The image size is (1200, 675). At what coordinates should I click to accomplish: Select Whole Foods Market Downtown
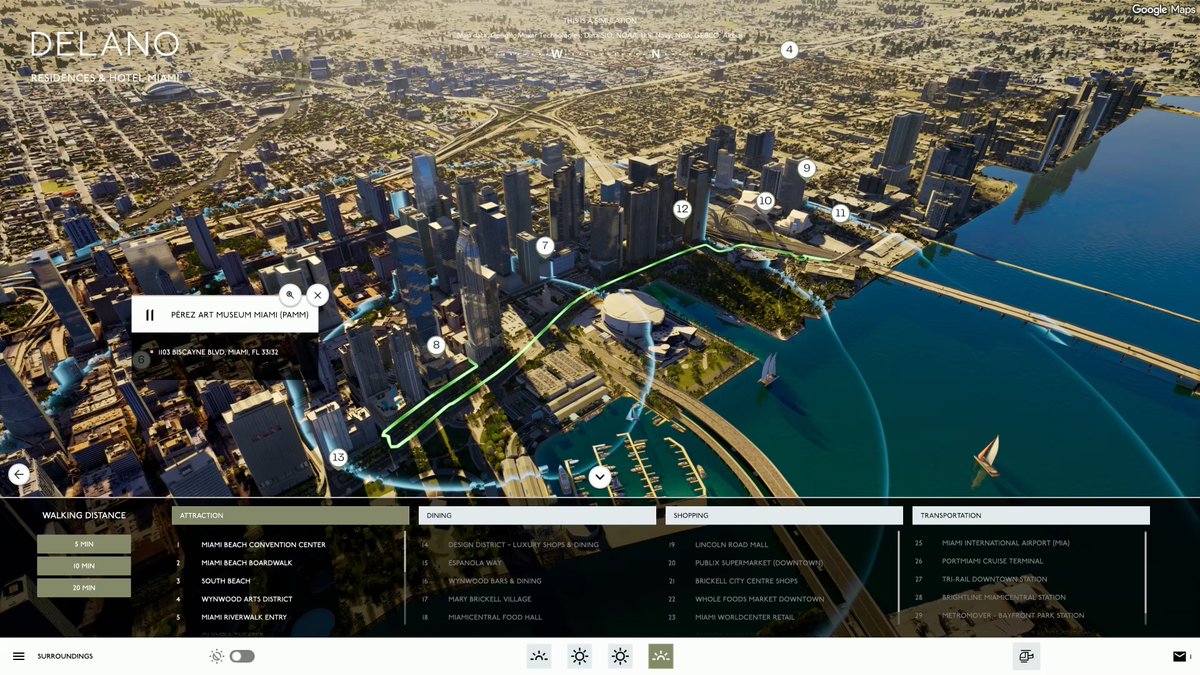pos(760,599)
